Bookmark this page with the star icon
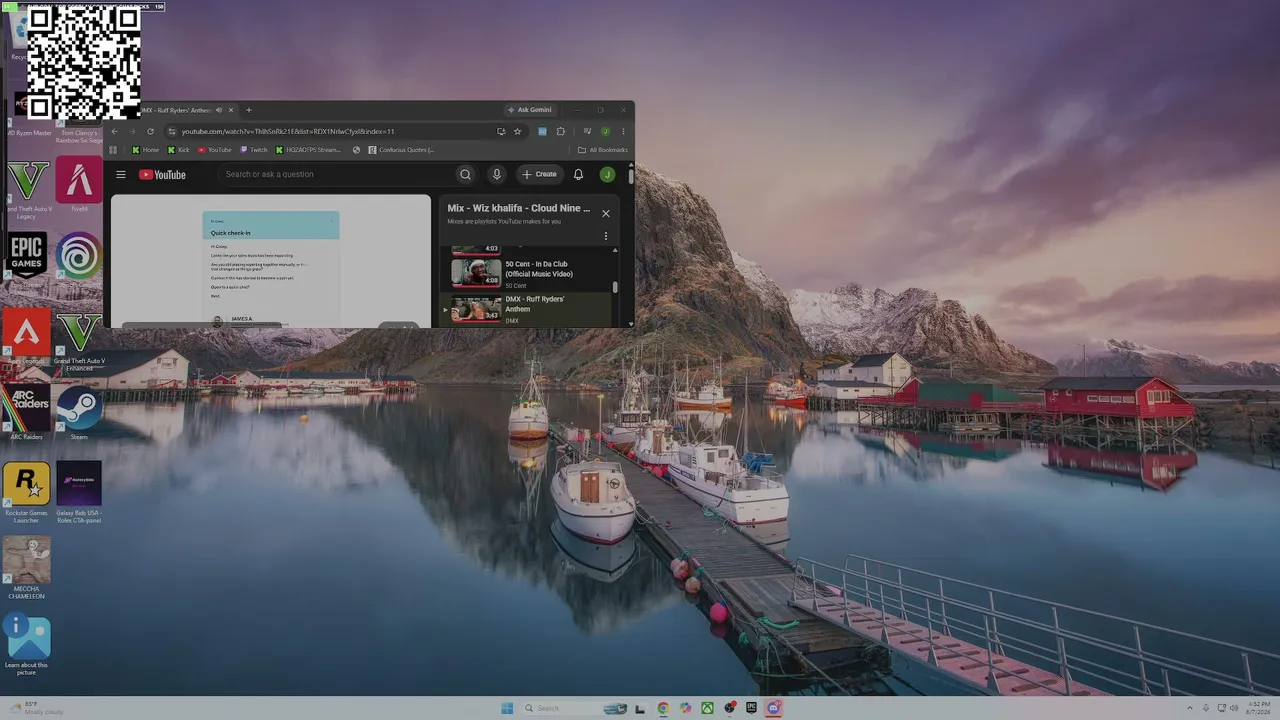 [x=517, y=131]
